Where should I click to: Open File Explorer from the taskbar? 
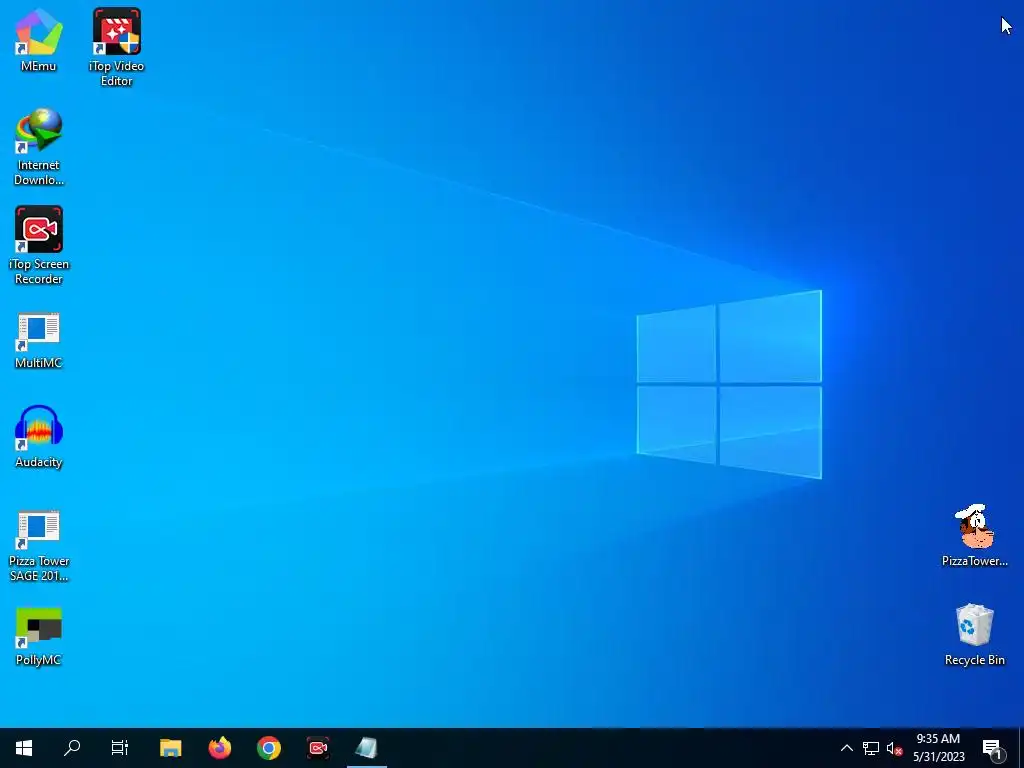(x=171, y=748)
